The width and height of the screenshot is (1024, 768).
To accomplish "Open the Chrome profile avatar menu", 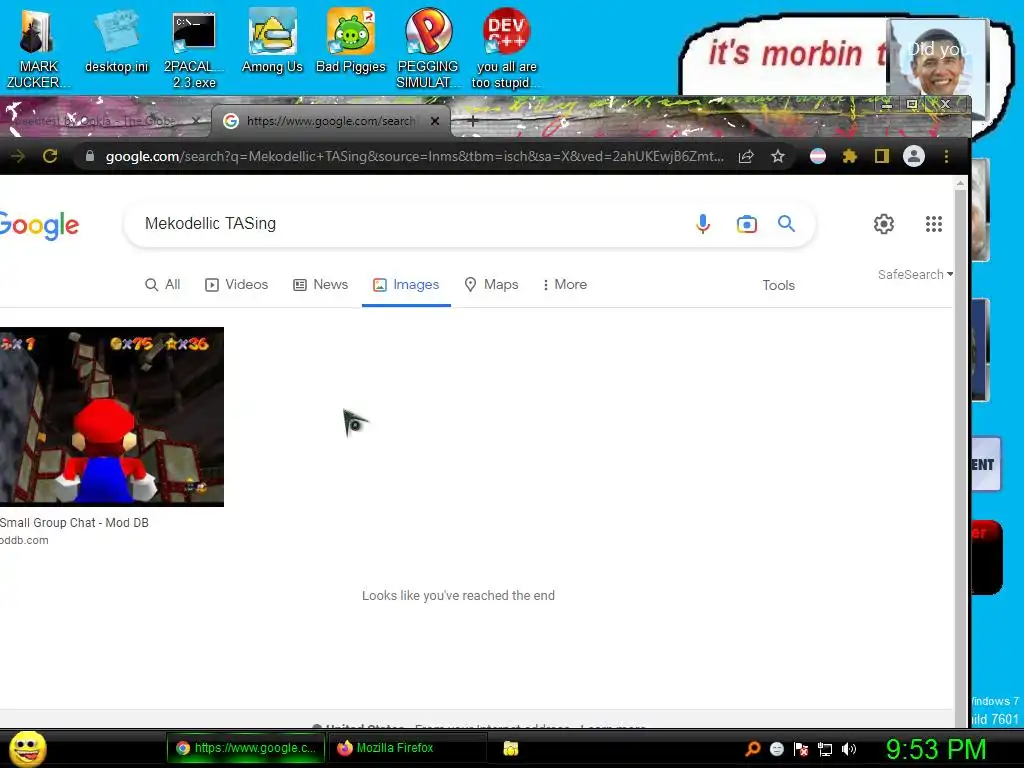I will [x=914, y=156].
